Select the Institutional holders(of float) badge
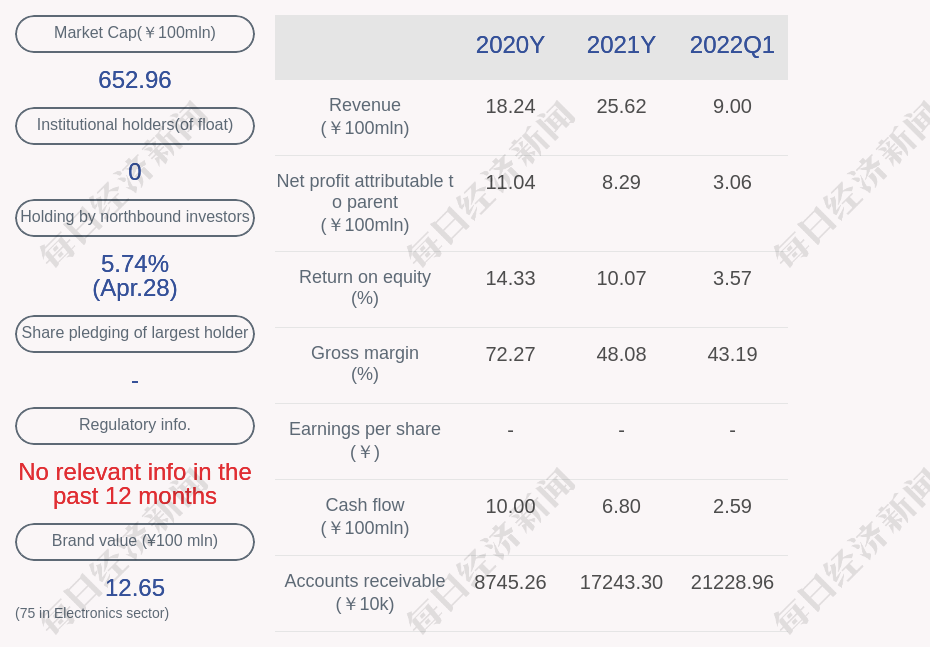Image resolution: width=930 pixels, height=647 pixels. click(x=134, y=125)
